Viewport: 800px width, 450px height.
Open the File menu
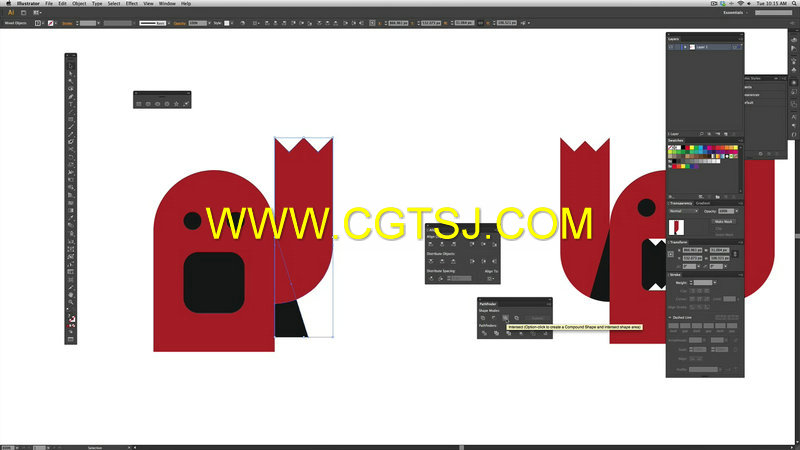pyautogui.click(x=49, y=4)
